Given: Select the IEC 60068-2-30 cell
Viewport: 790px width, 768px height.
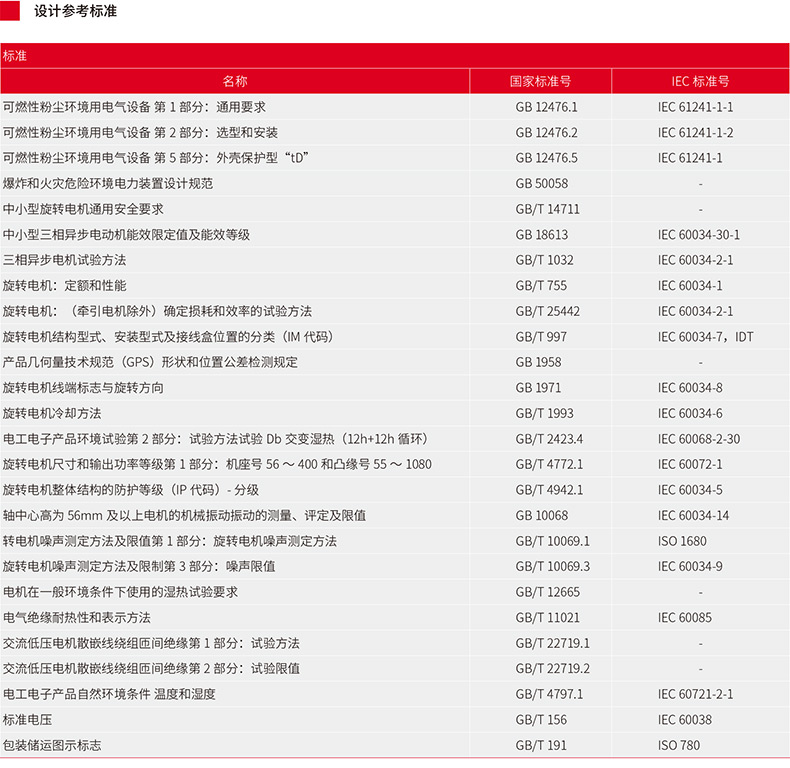Looking at the screenshot, I should tap(699, 439).
